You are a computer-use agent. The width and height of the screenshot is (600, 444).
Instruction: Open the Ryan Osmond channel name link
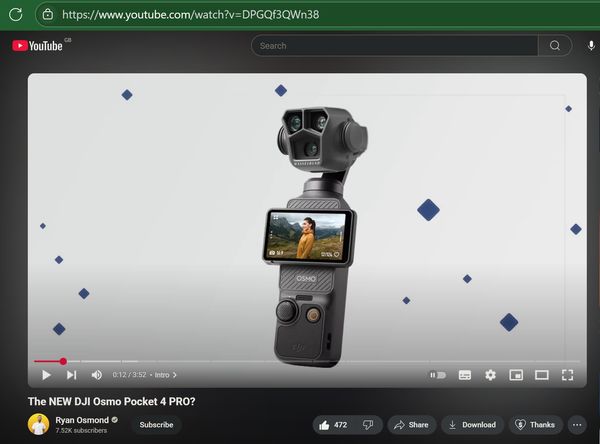(82, 420)
